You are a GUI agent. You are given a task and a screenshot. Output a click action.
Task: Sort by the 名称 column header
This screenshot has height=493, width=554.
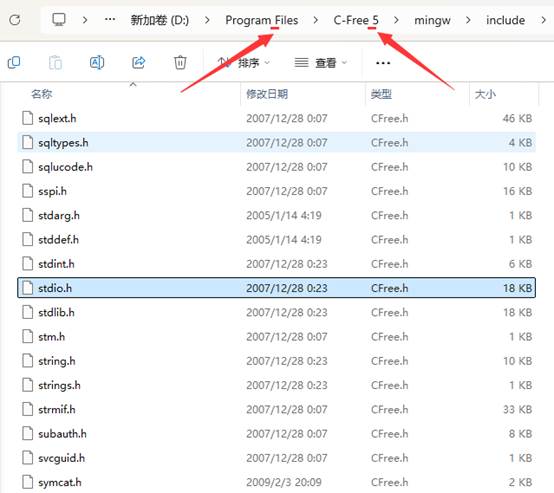coord(42,94)
